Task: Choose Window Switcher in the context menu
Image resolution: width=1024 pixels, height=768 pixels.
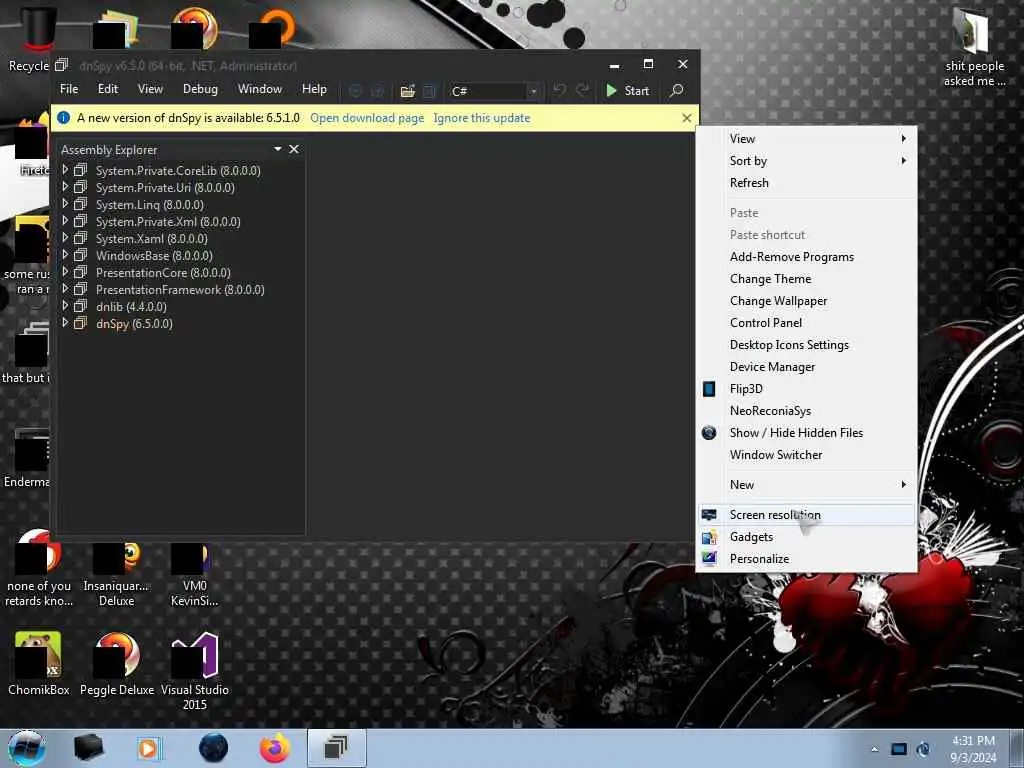Action: pos(807,455)
